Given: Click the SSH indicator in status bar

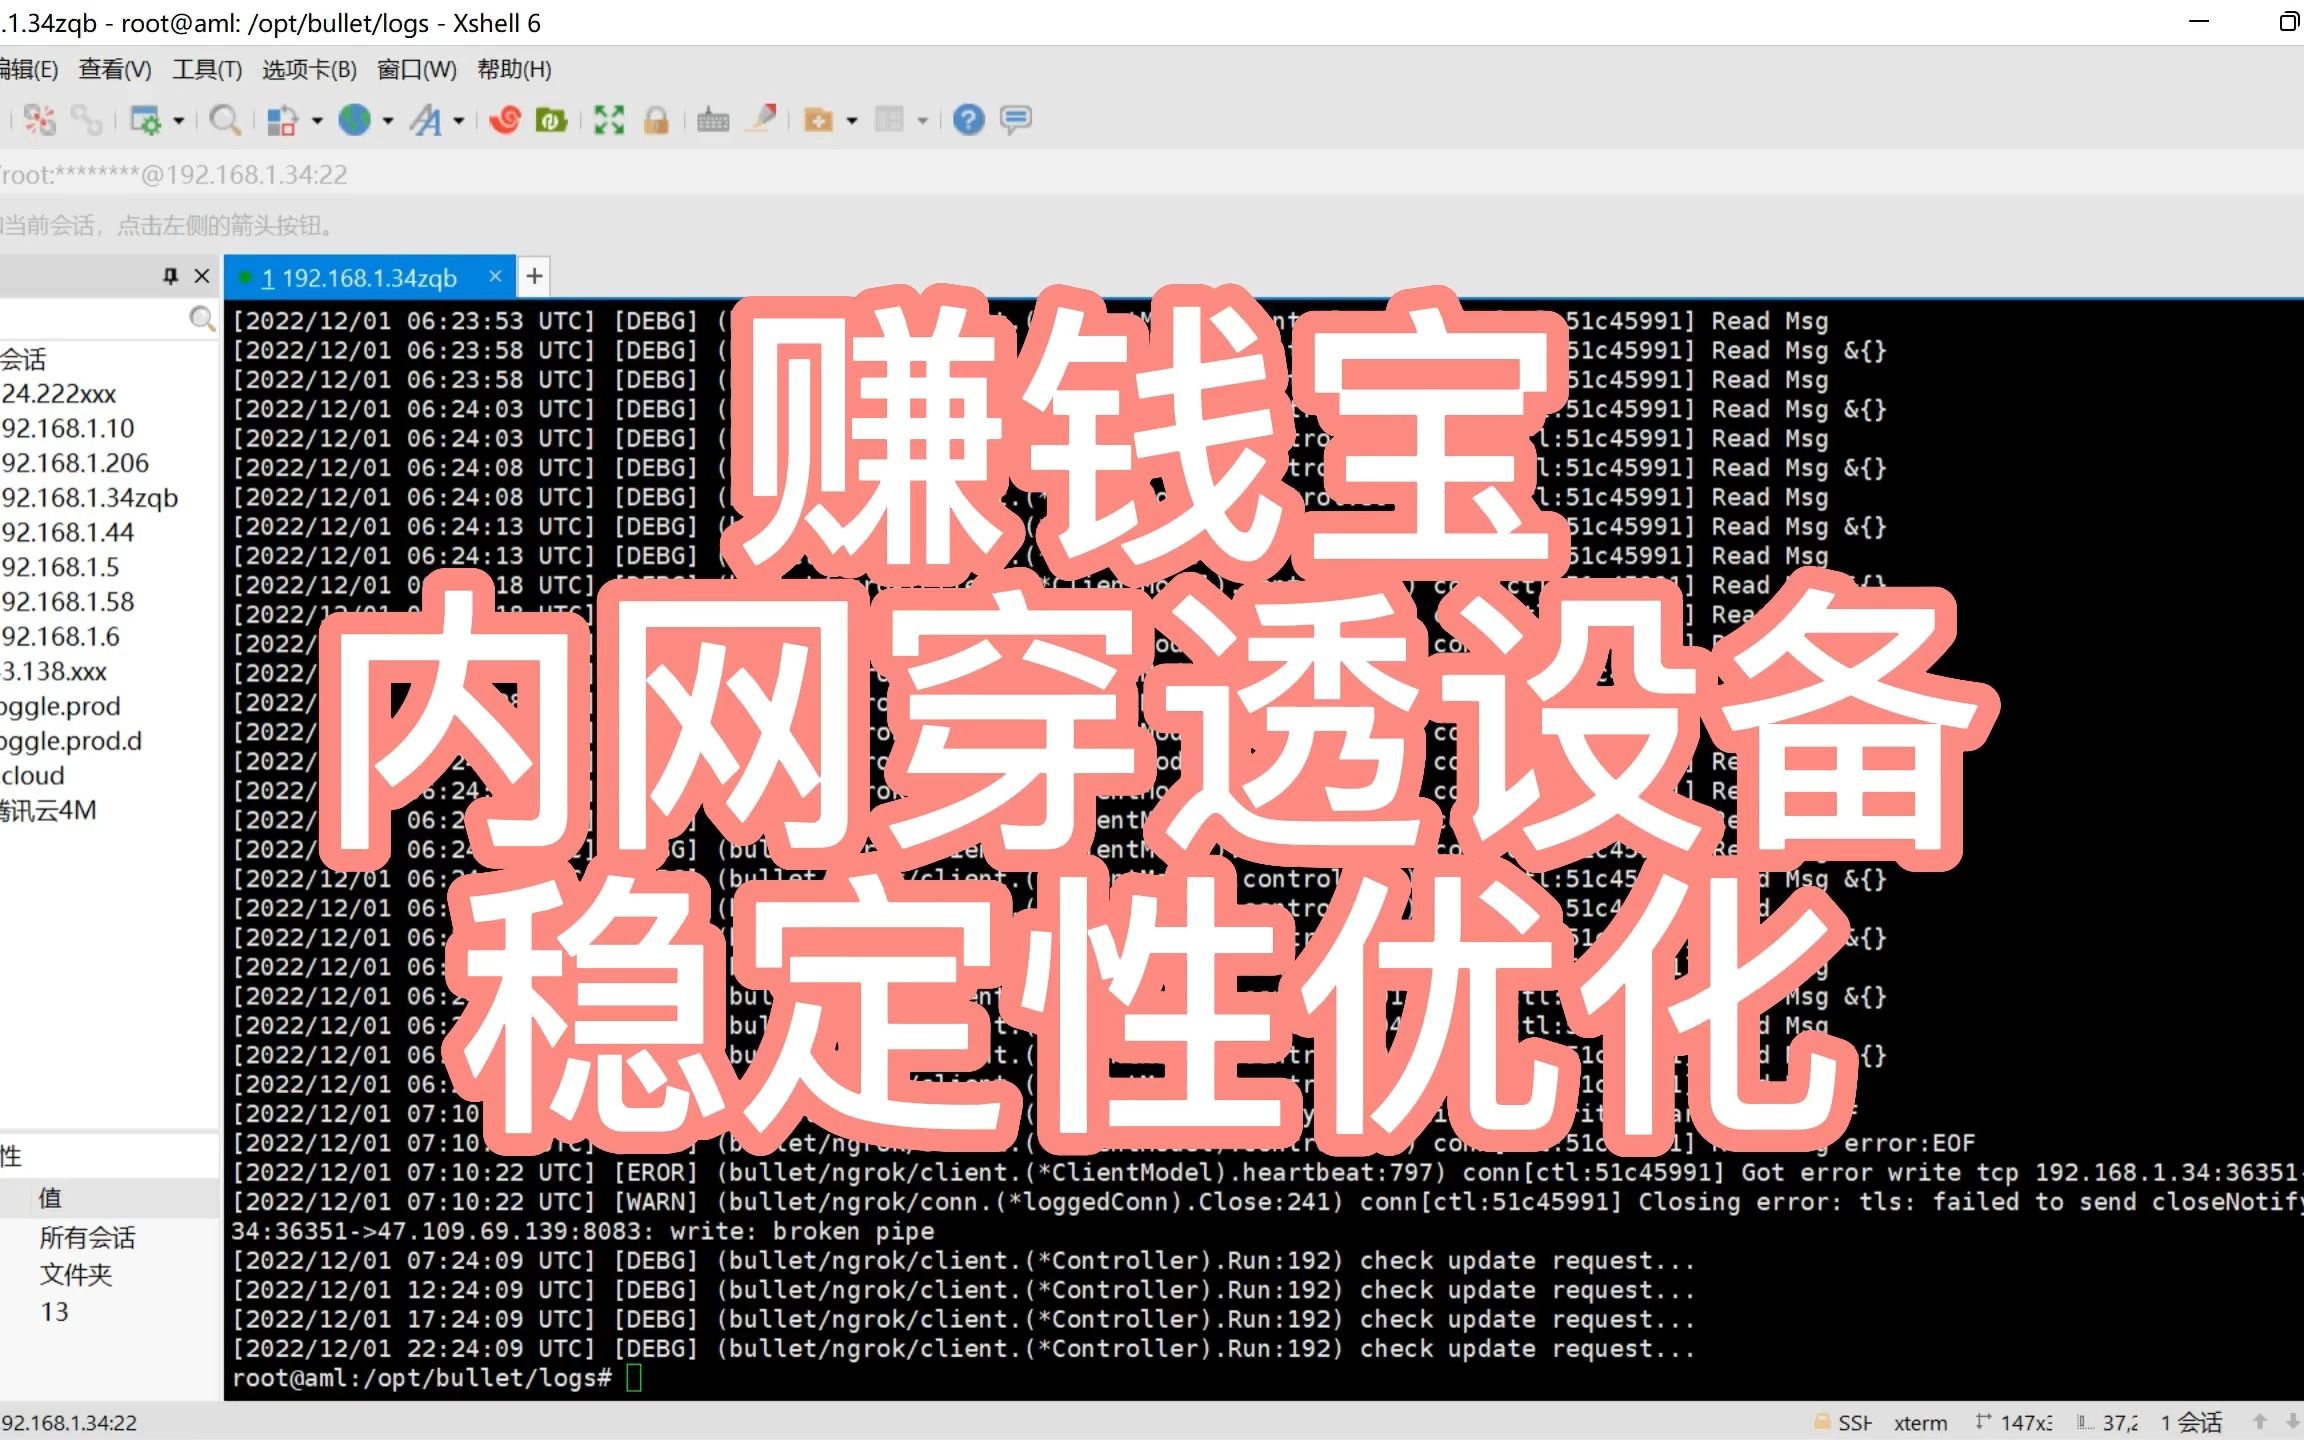Looking at the screenshot, I should (x=1843, y=1422).
